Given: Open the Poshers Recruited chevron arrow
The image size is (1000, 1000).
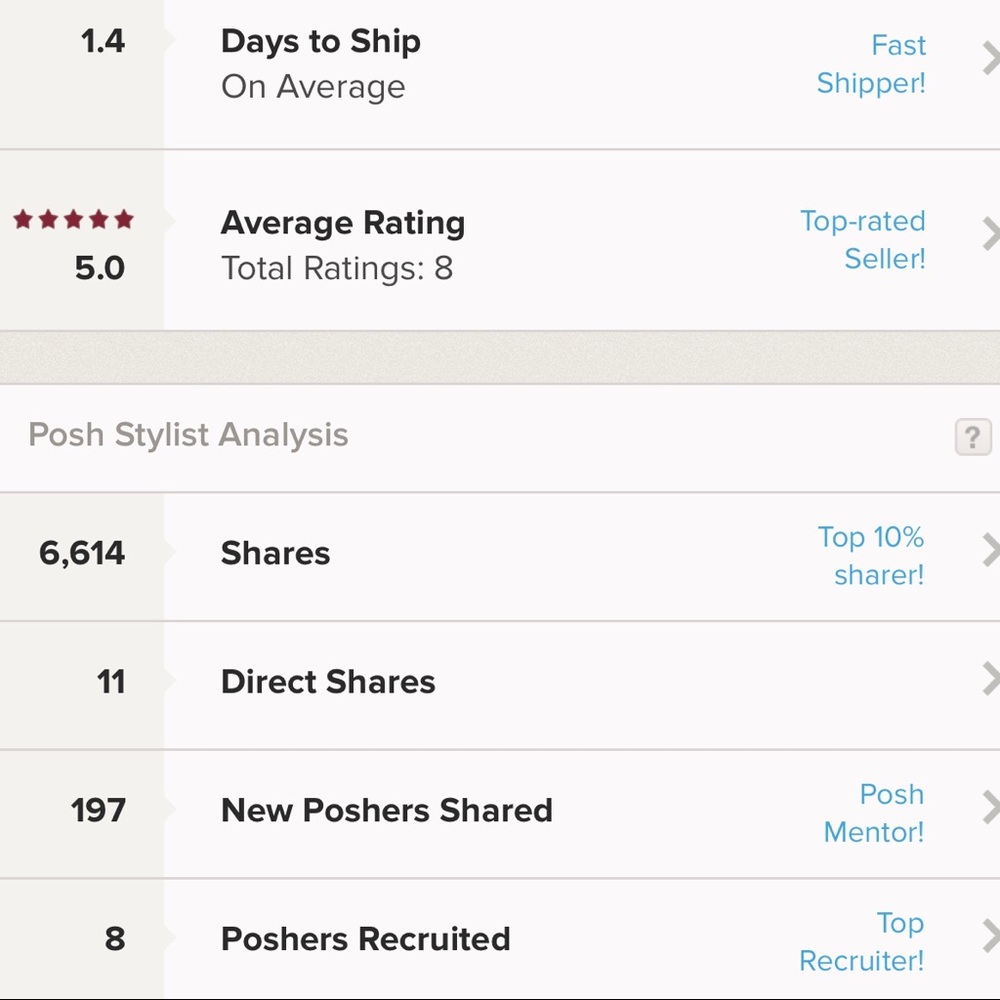Looking at the screenshot, I should [x=990, y=936].
